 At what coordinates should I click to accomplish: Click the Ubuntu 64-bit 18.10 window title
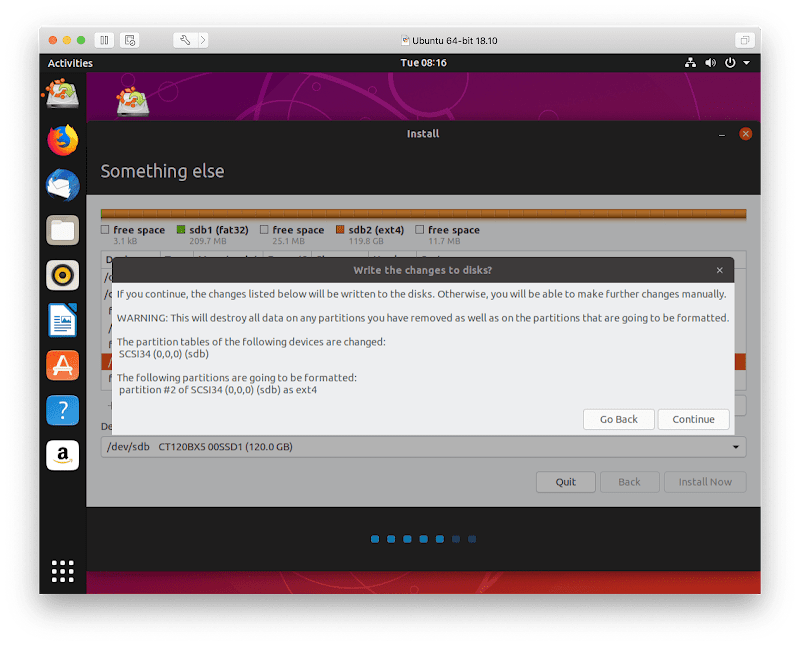(455, 40)
